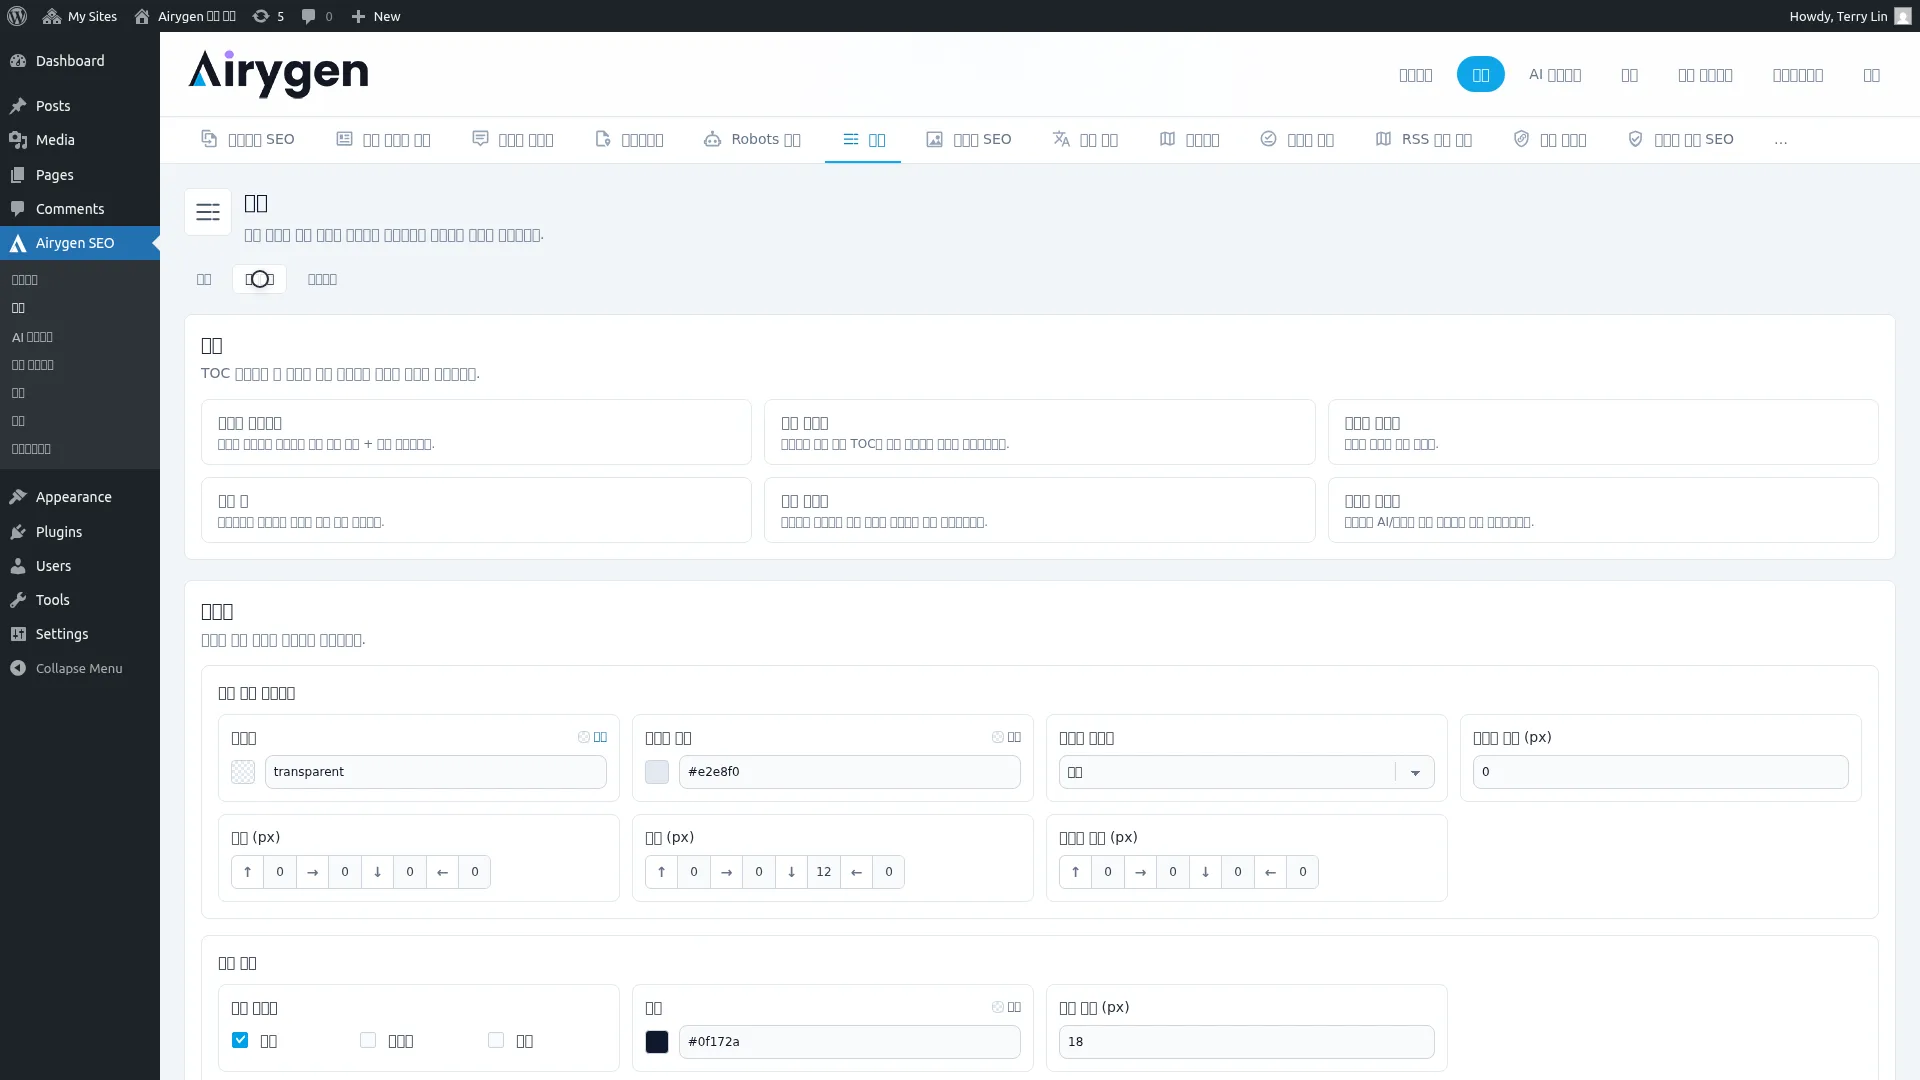
Task: Open the New content menu
Action: [376, 16]
